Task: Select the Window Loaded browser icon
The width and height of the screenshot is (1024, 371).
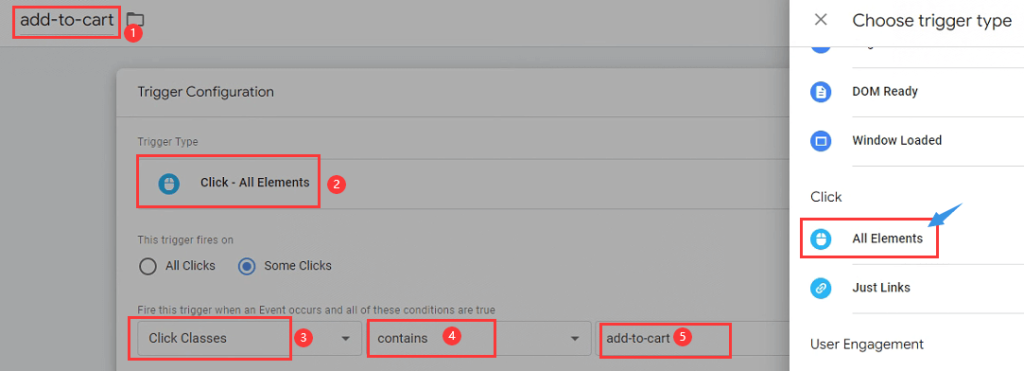Action: pyautogui.click(x=821, y=140)
